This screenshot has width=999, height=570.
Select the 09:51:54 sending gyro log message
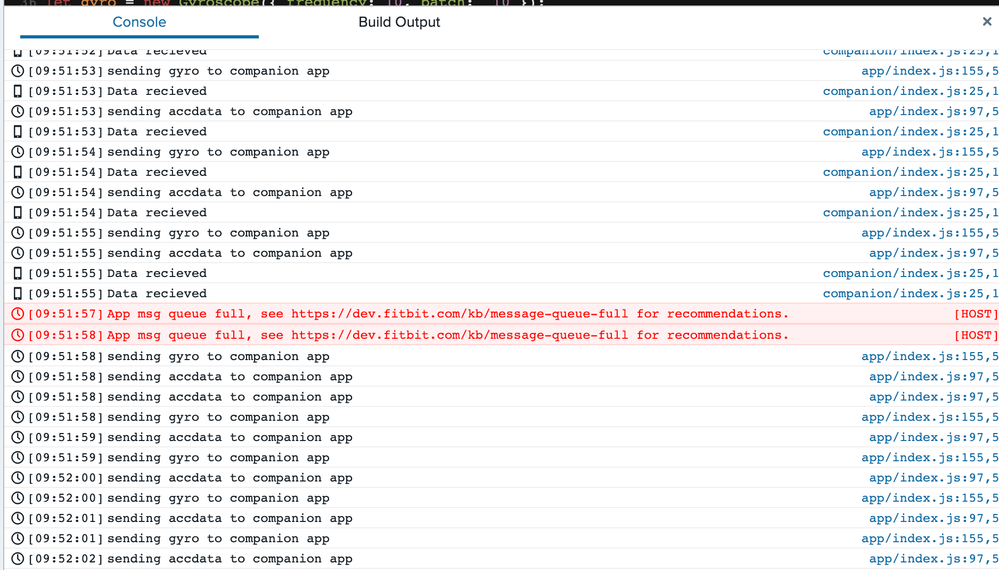(218, 152)
